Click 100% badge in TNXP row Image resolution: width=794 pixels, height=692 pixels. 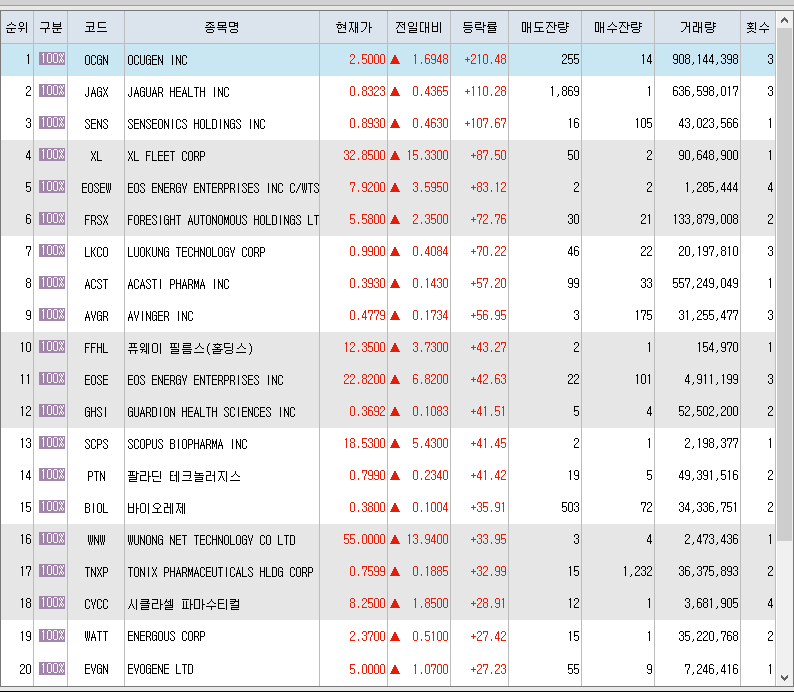52,571
